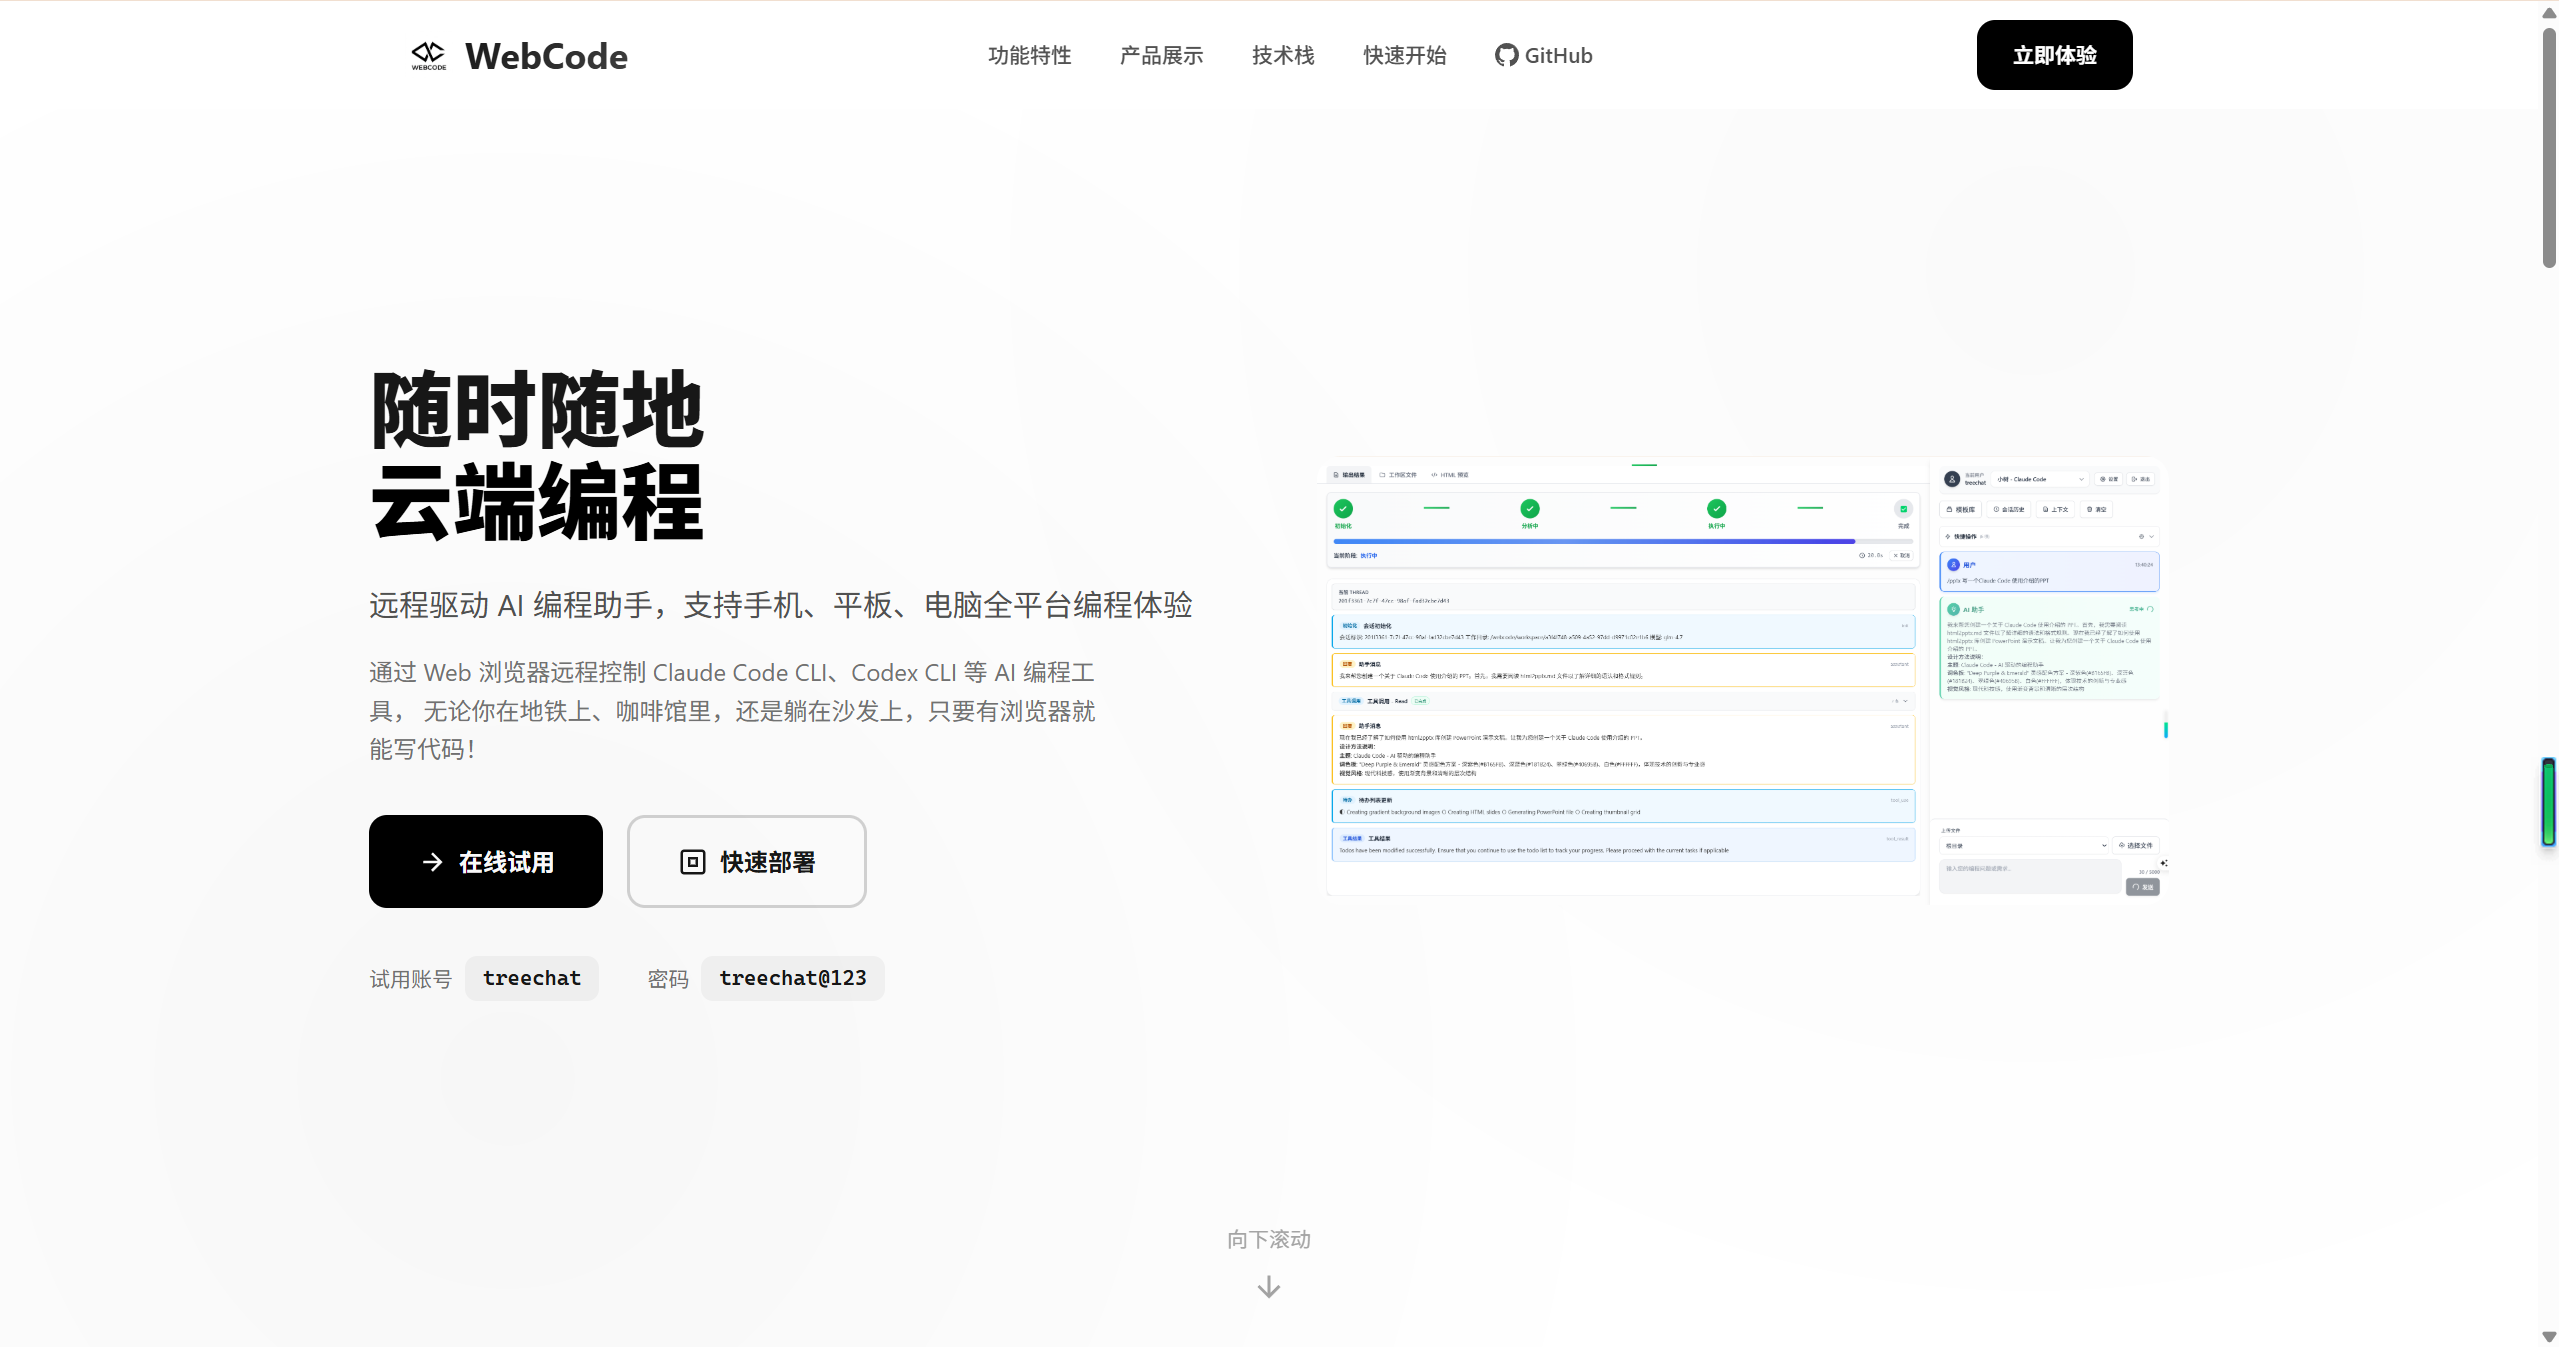Click the 立即体验 button
2559x1347 pixels.
point(2053,55)
